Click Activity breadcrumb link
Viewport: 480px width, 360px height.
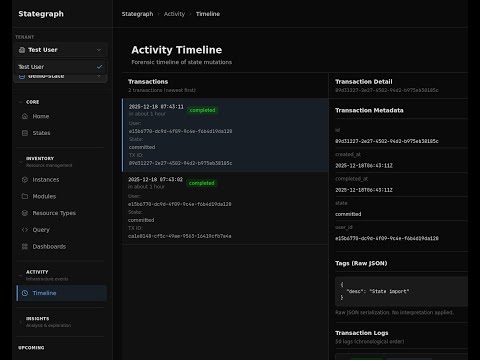point(174,14)
